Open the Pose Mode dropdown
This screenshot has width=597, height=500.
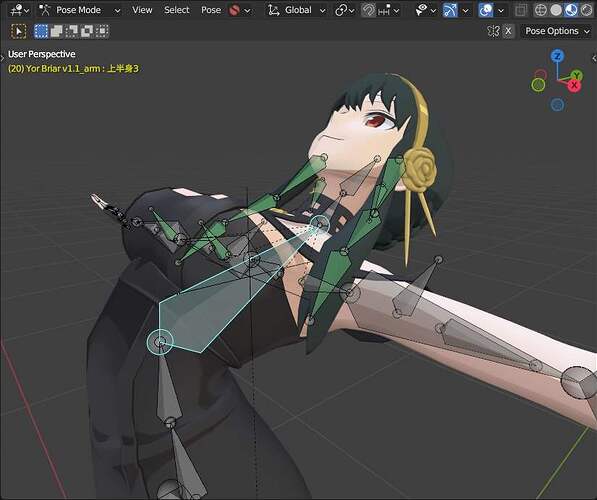(79, 10)
